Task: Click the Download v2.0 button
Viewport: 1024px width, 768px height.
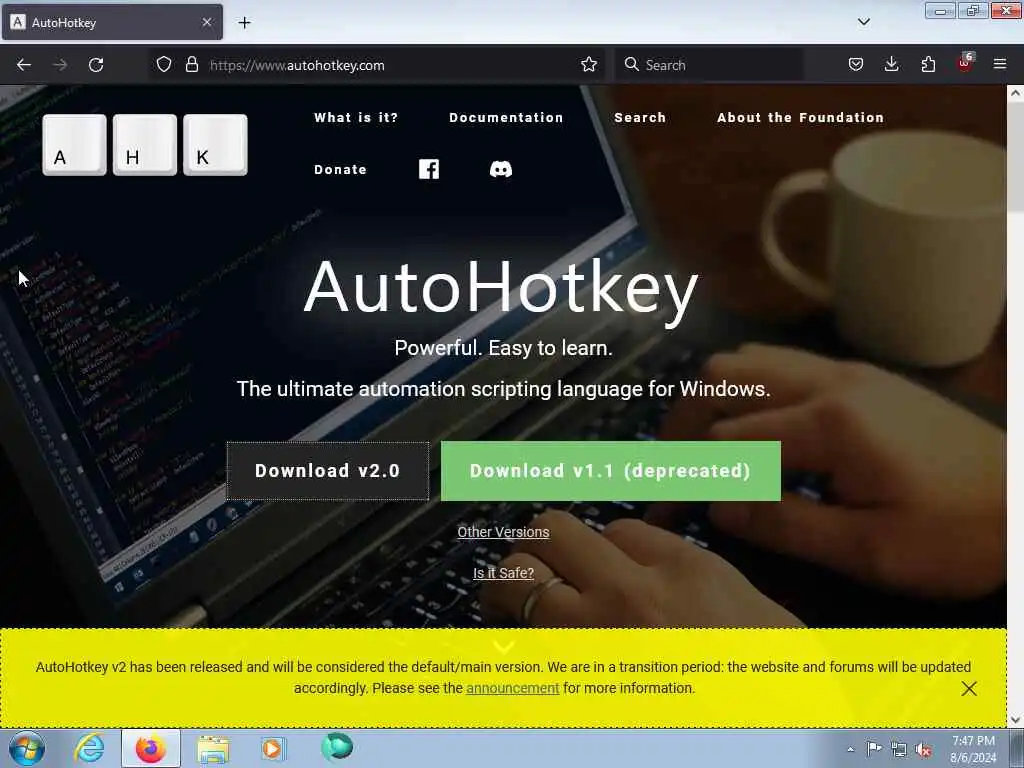Action: click(328, 471)
